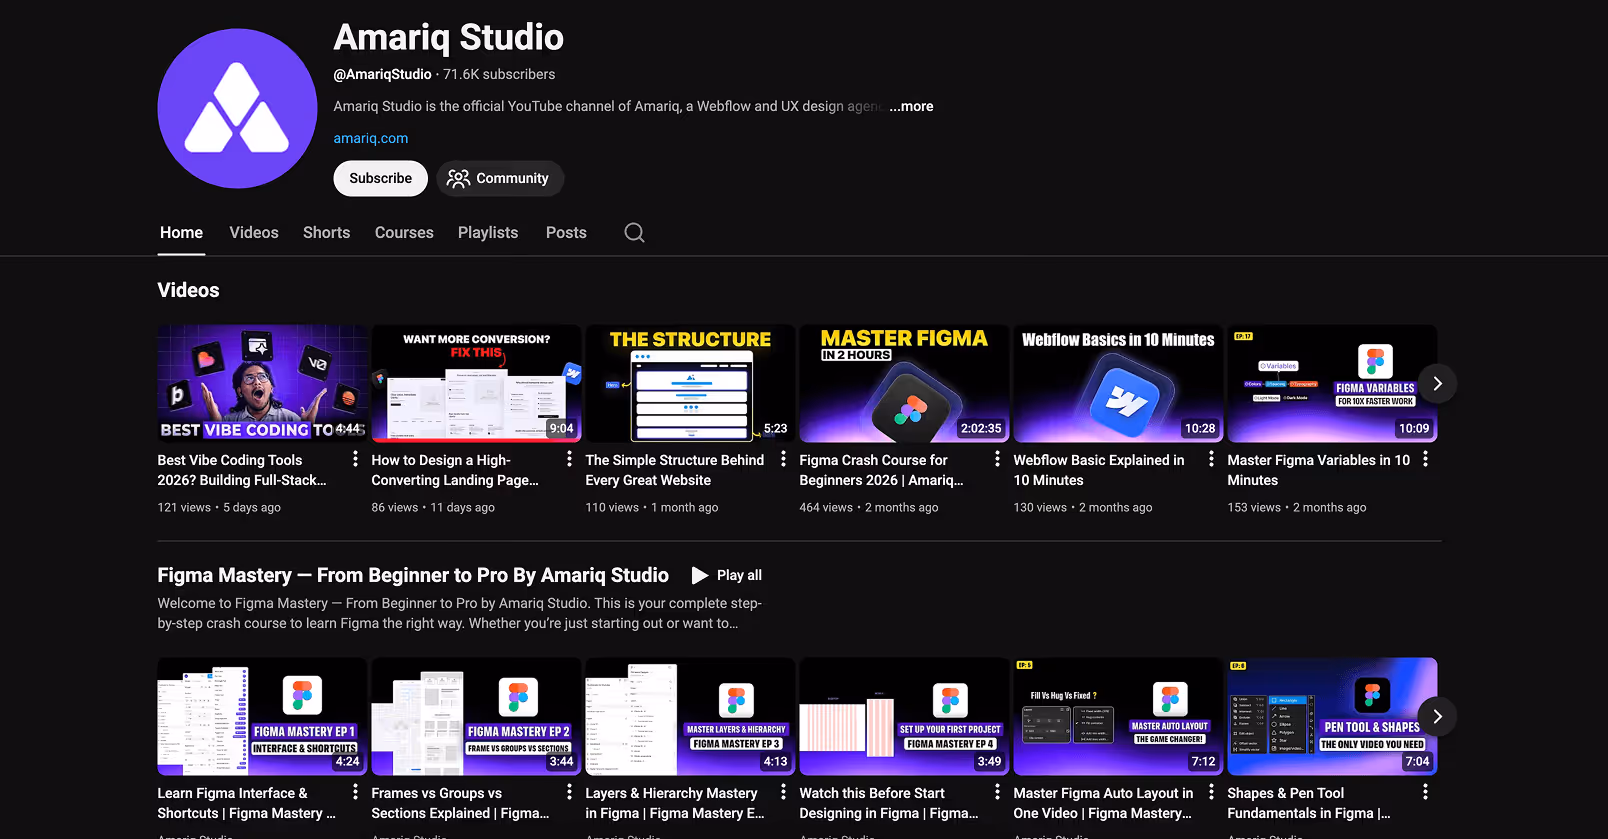Switch to the Courses tab
The height and width of the screenshot is (839, 1608).
point(404,232)
